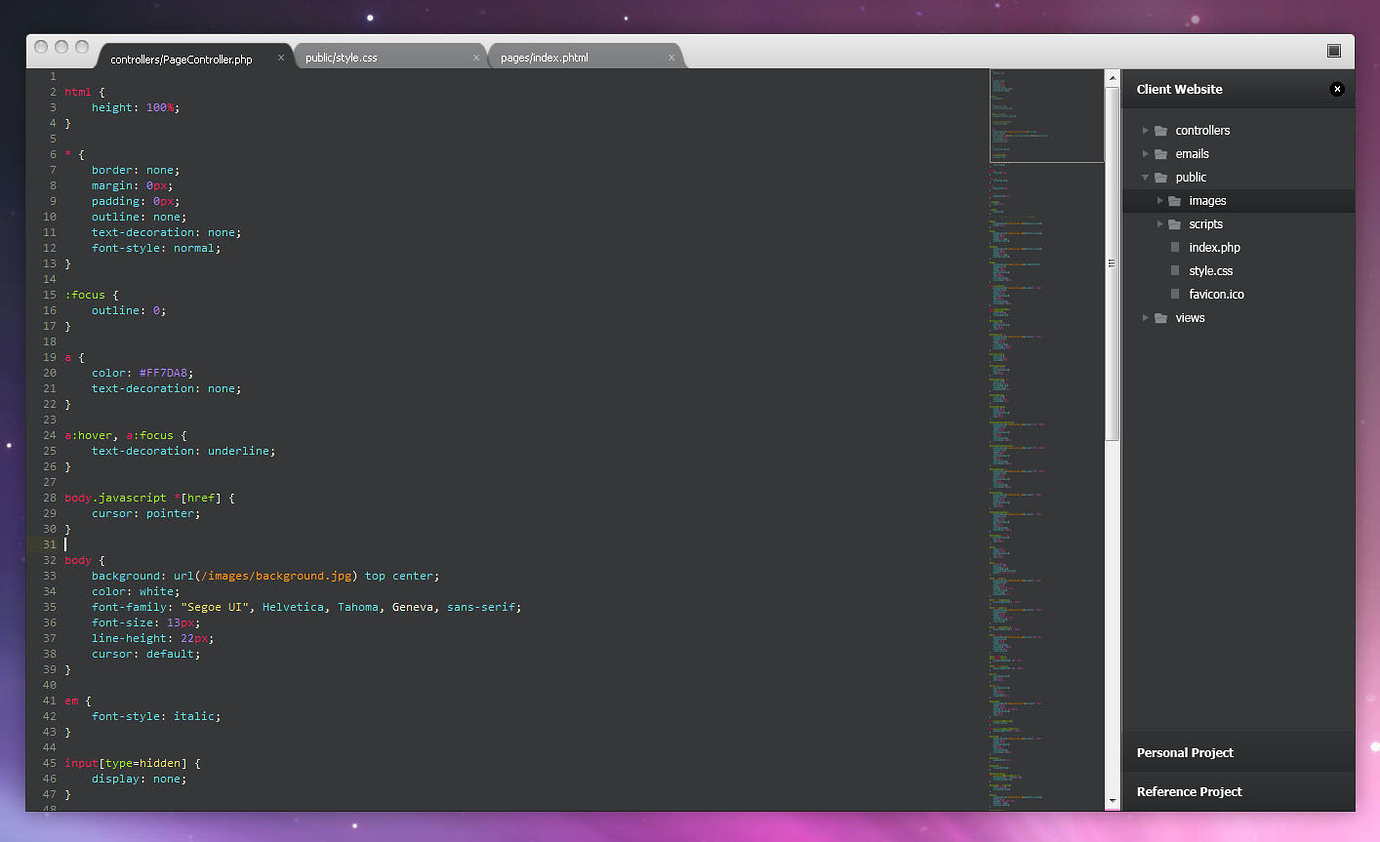Select the favicon.ico file icon
1380x842 pixels.
(1175, 294)
